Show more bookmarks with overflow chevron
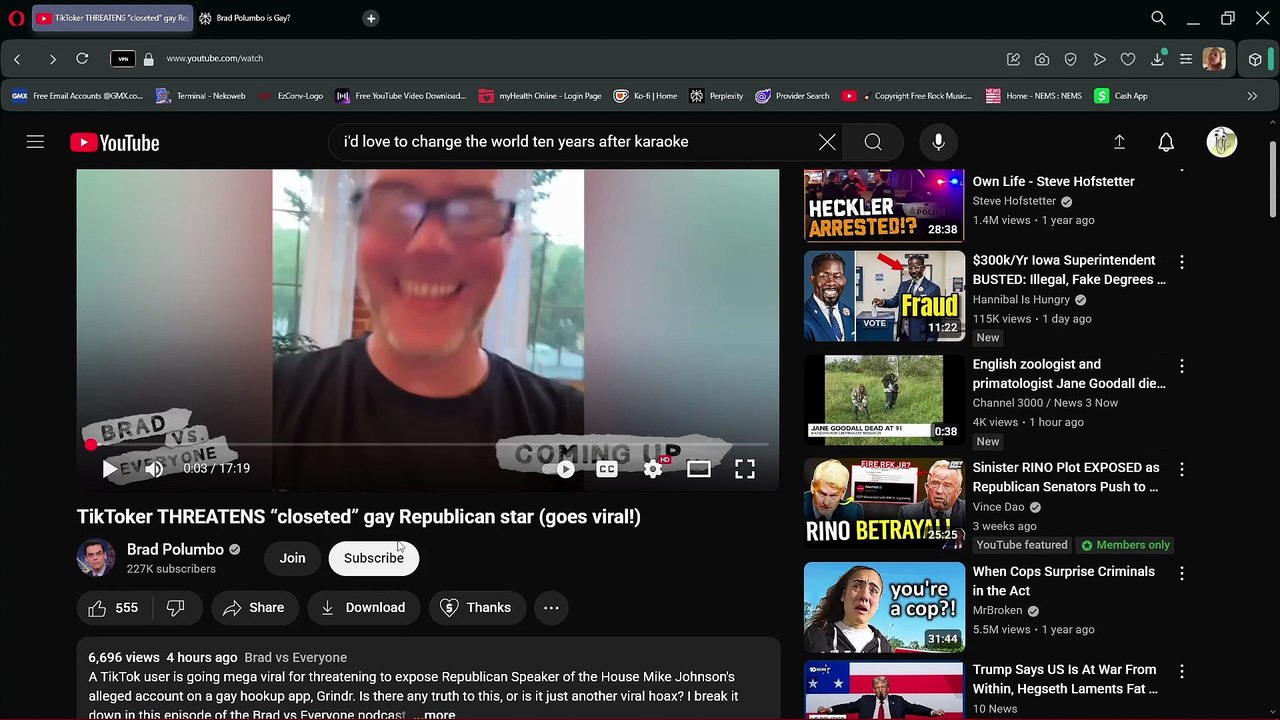The width and height of the screenshot is (1280, 720). click(x=1252, y=96)
